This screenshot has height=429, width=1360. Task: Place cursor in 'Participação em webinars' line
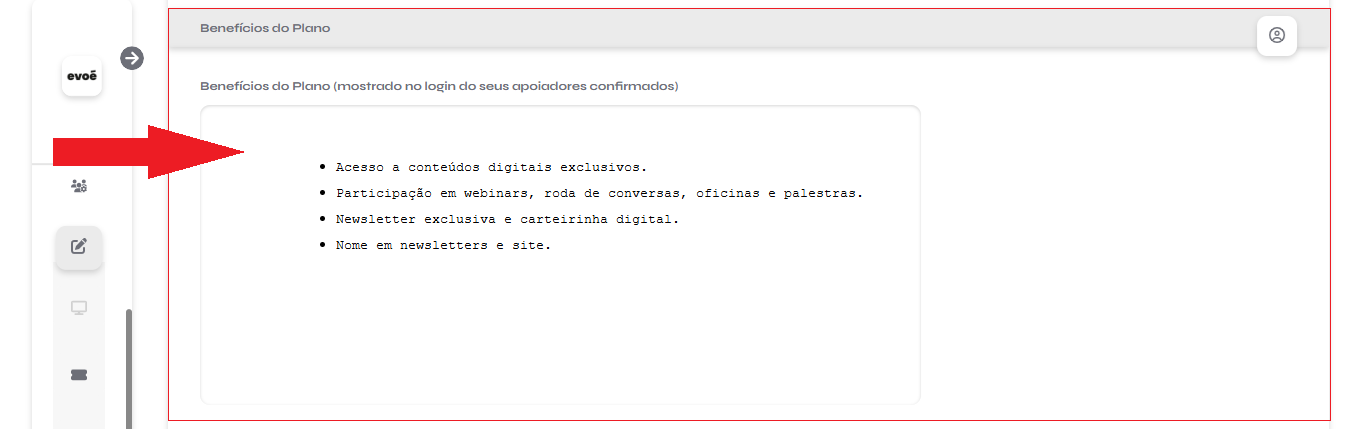tap(599, 193)
